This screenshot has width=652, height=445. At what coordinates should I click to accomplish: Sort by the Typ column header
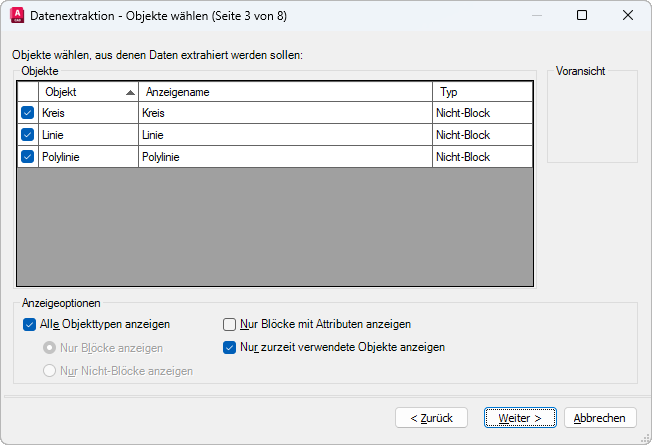pos(482,92)
